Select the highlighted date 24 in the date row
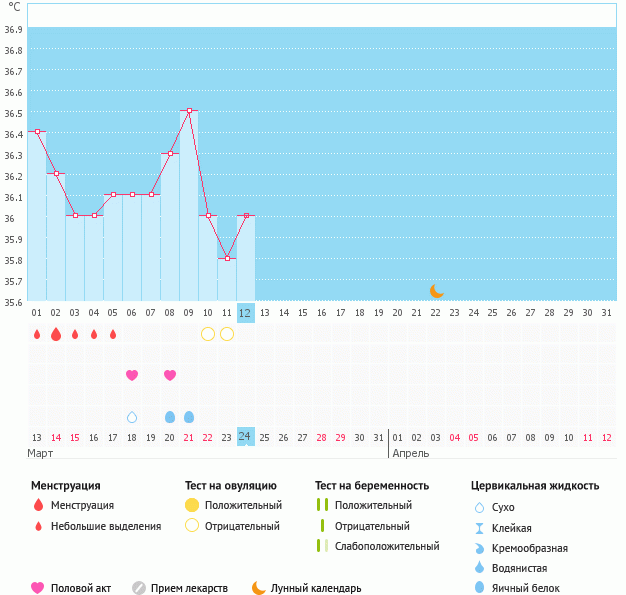Viewport: 626px width, 595px height. tap(245, 437)
